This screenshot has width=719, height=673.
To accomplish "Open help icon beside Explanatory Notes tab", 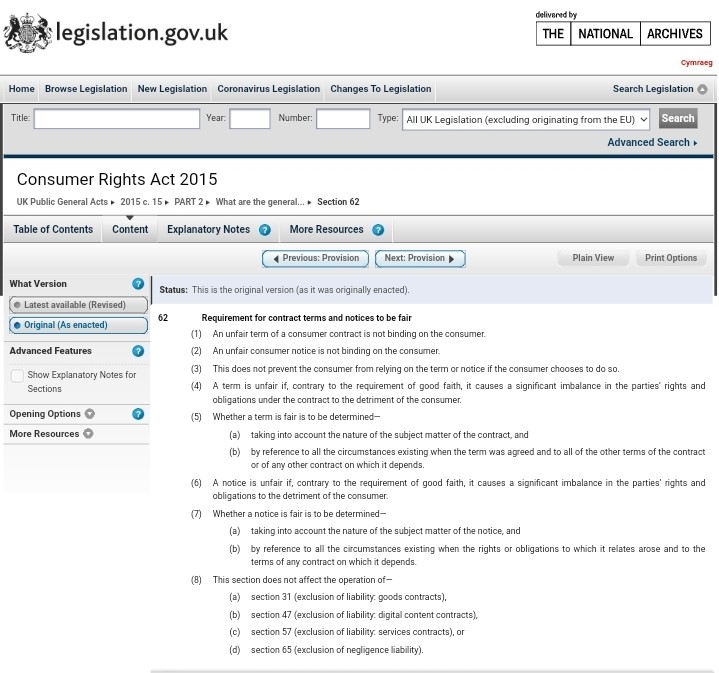I will click(265, 230).
